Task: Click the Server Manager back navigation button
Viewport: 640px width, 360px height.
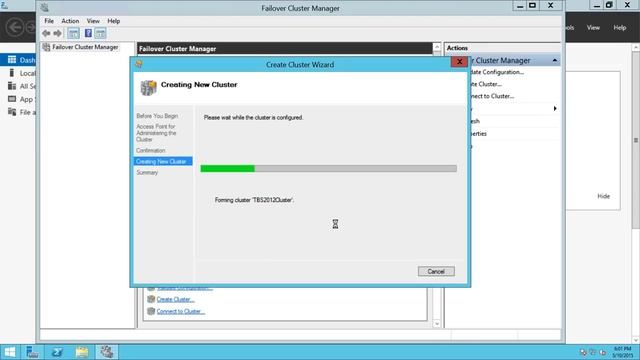Action: coord(15,27)
